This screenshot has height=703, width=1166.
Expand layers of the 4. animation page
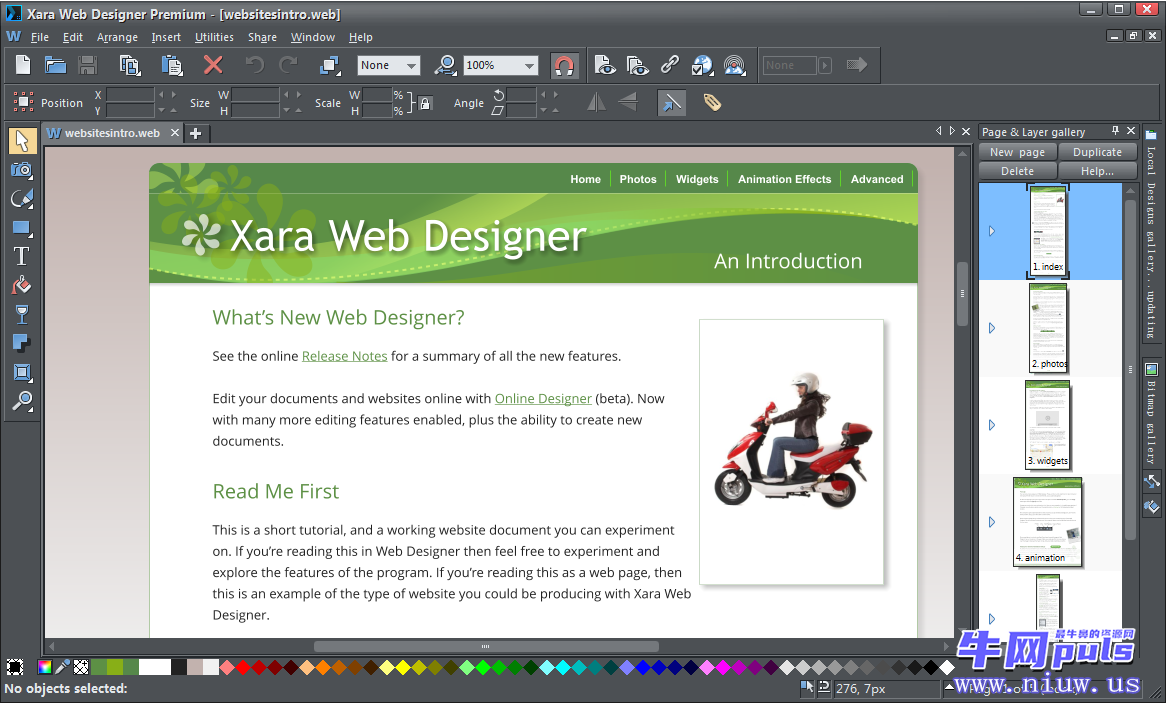coord(992,522)
